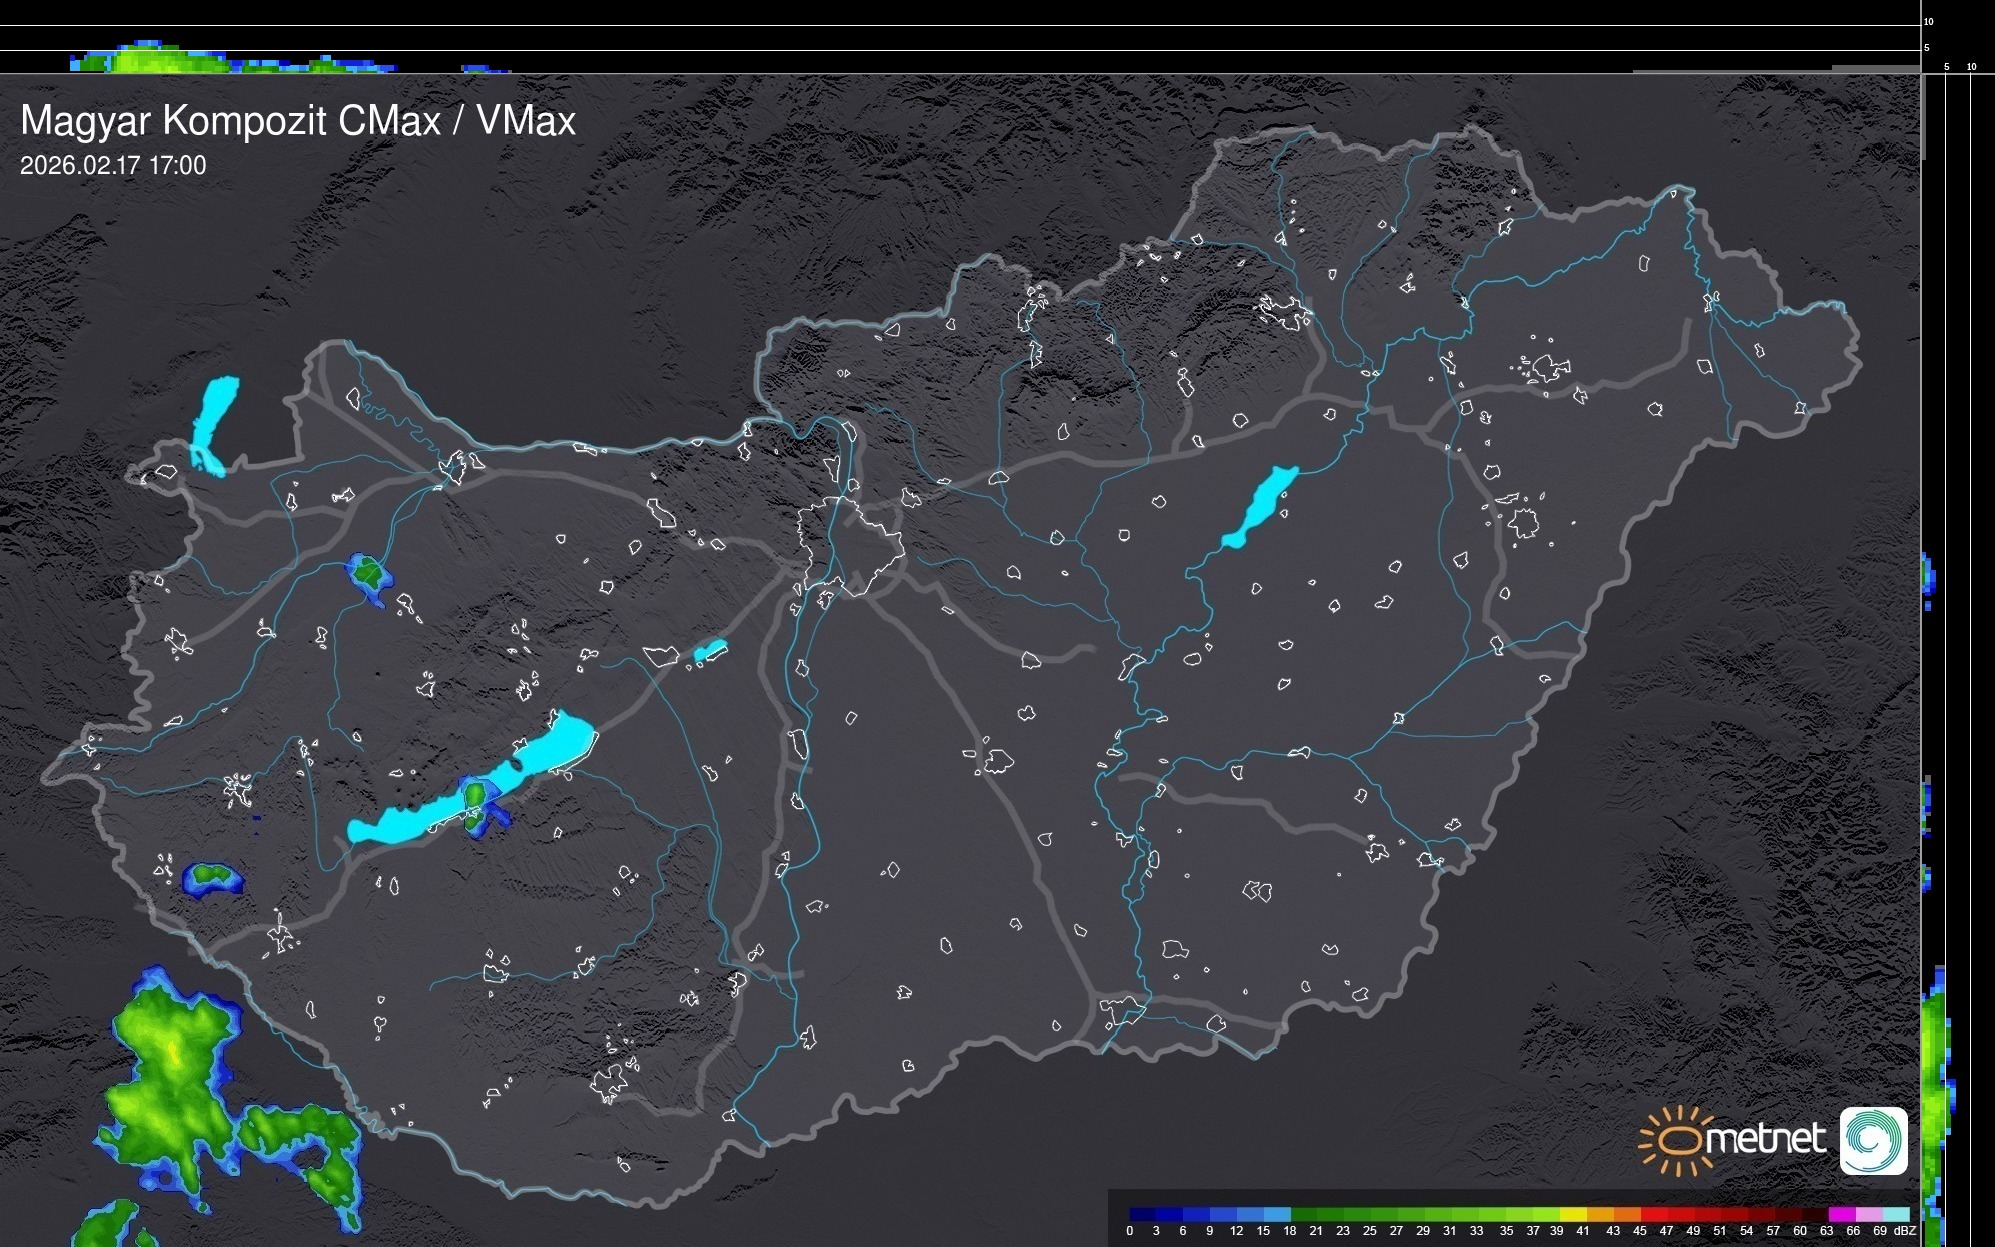This screenshot has width=1995, height=1247.
Task: Click the yellow 39 dBZ swatch
Action: pyautogui.click(x=1573, y=1214)
